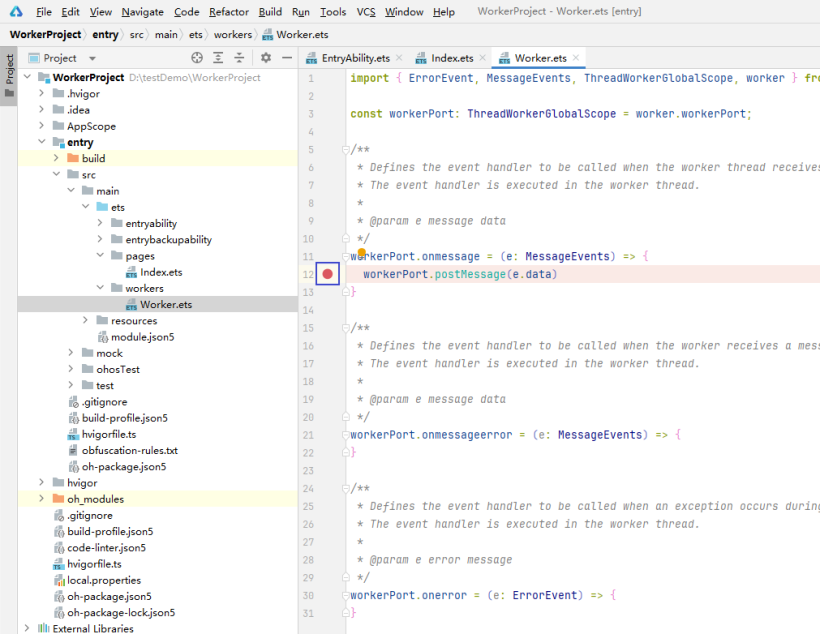The height and width of the screenshot is (634, 820).
Task: Toggle the red breakpoint on line 12
Action: point(328,274)
